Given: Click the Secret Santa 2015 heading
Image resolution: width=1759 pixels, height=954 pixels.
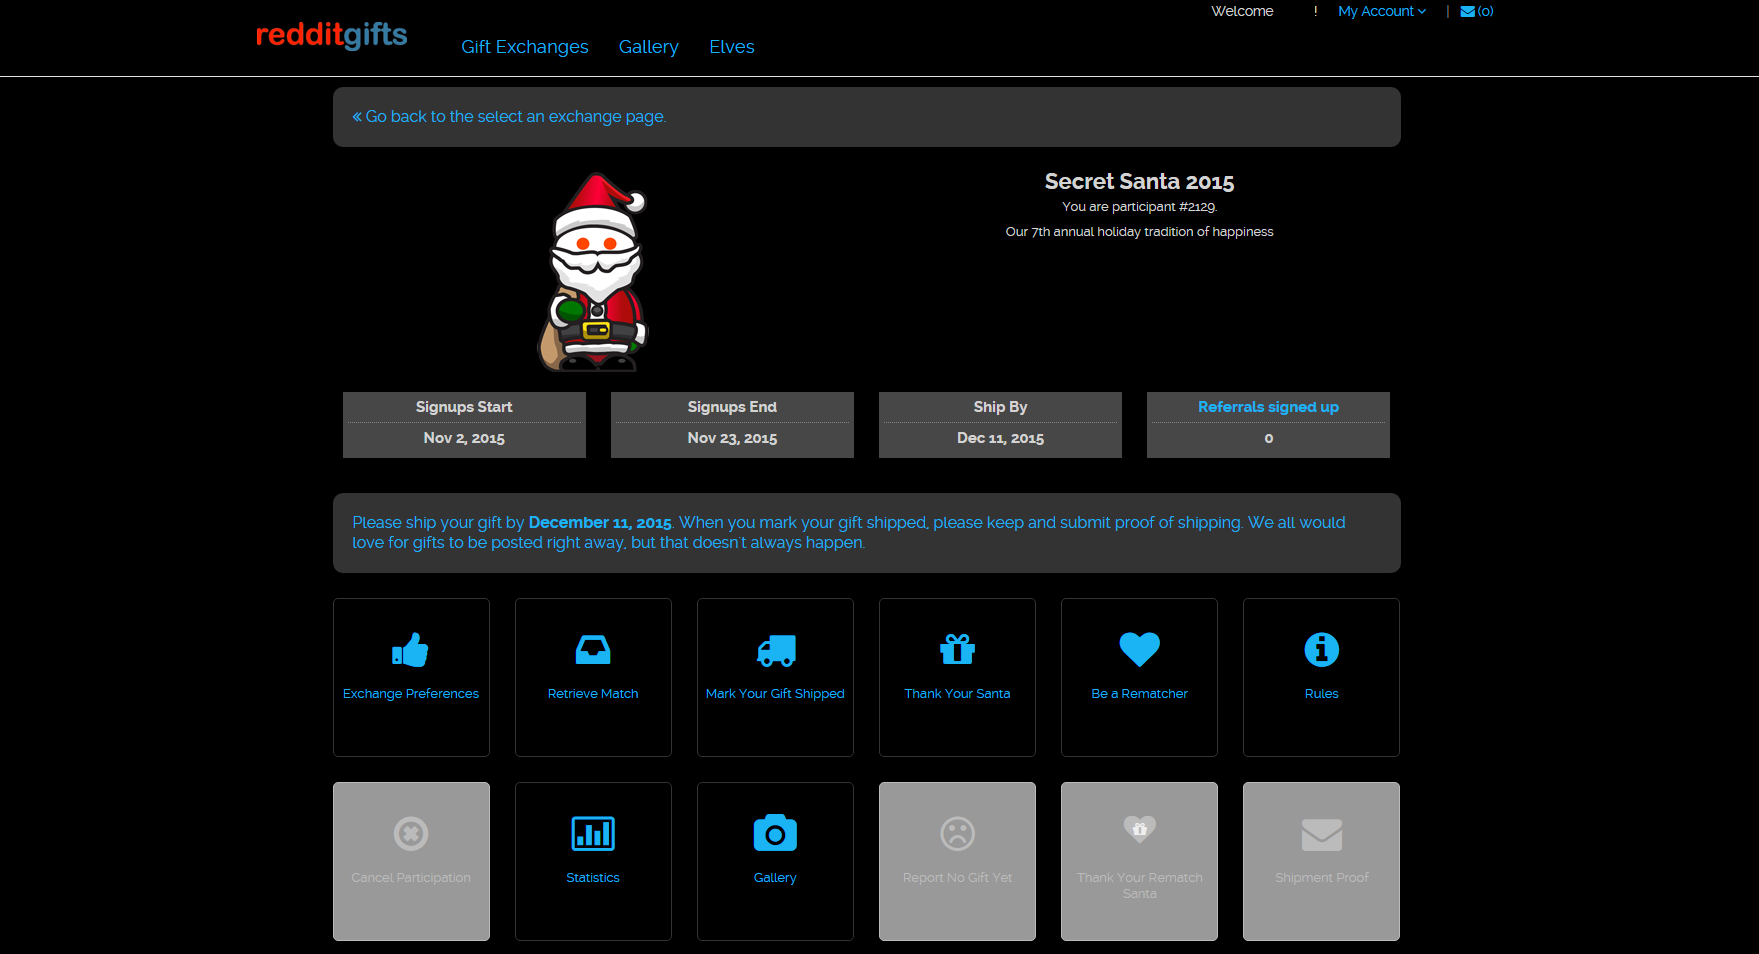Looking at the screenshot, I should click(x=1140, y=182).
